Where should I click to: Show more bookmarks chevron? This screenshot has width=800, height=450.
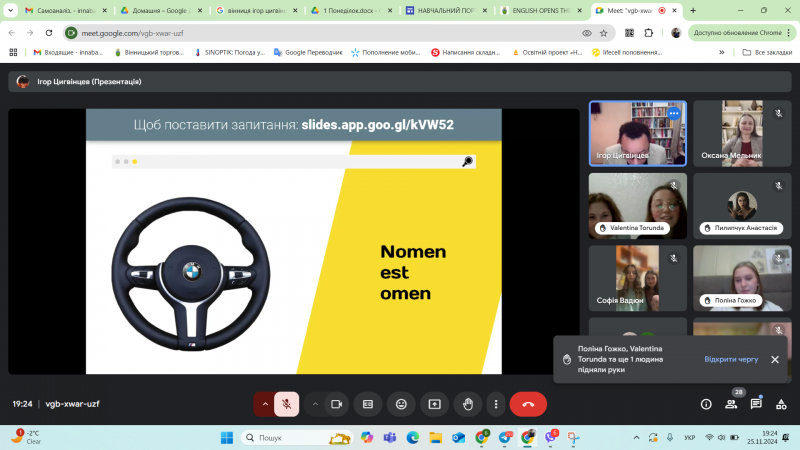point(721,52)
